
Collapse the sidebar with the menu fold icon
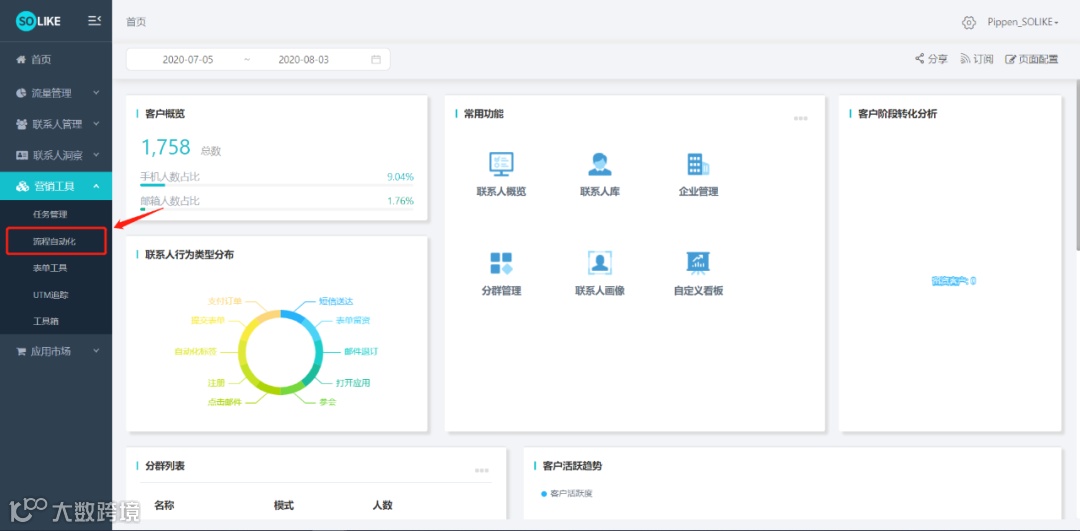(x=95, y=21)
